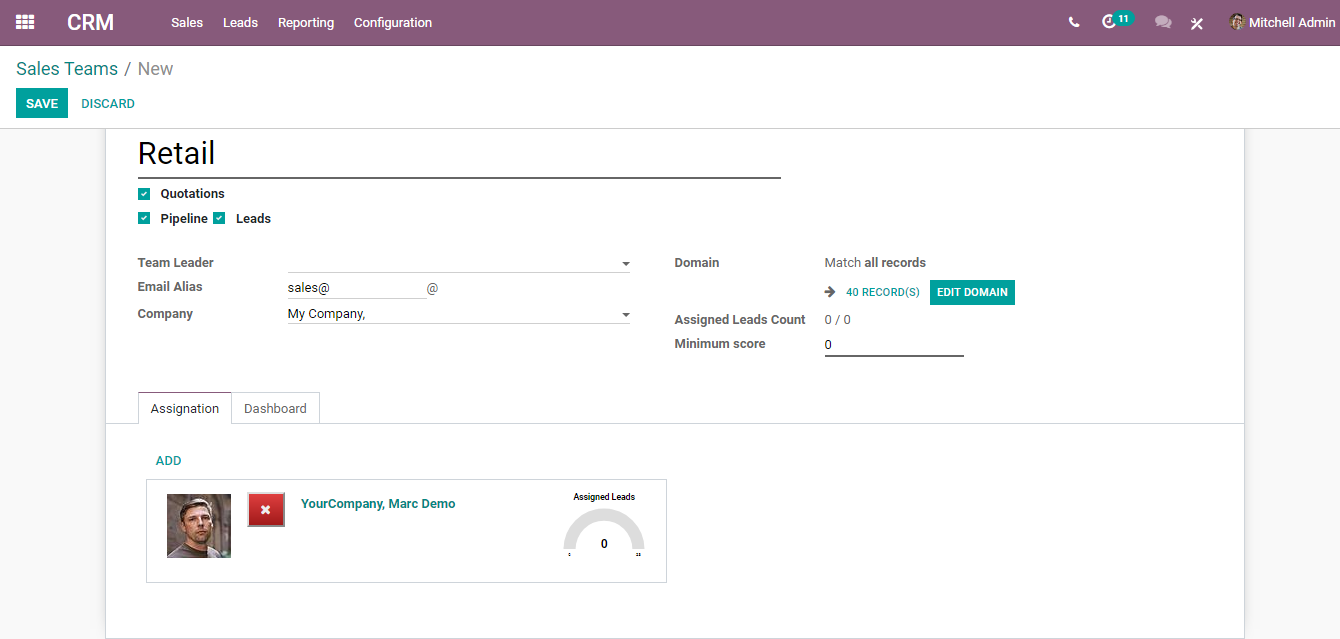Remove Marc Demo with red X button
Image resolution: width=1340 pixels, height=639 pixels.
[266, 510]
